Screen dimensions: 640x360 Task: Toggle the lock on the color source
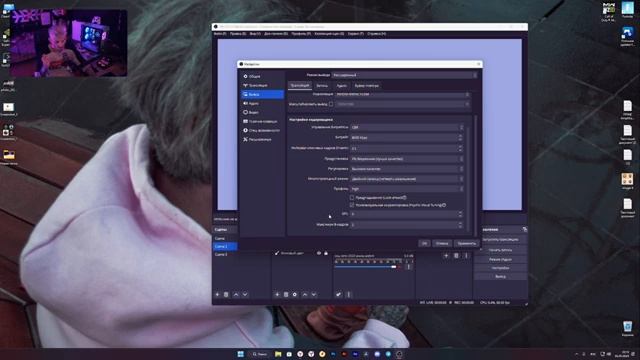click(326, 253)
